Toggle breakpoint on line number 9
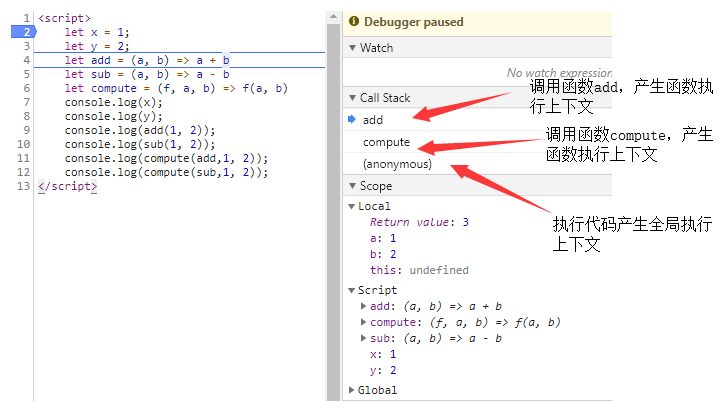The image size is (723, 417). point(27,130)
